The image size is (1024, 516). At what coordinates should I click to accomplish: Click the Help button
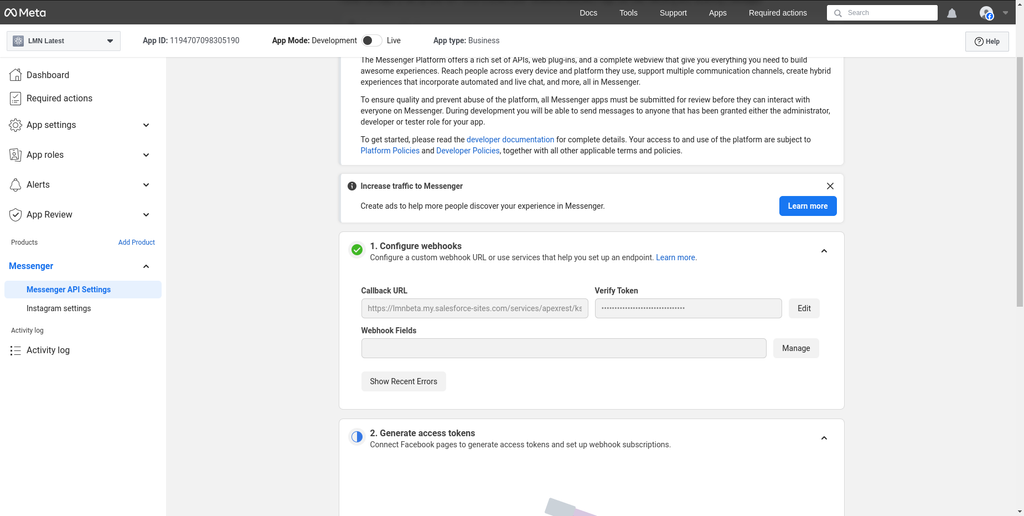[987, 41]
